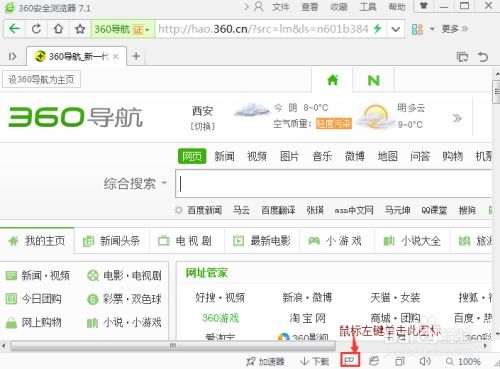The width and height of the screenshot is (500, 369).
Task: Click the red-boxed split-screen icon in status bar
Action: [x=350, y=360]
